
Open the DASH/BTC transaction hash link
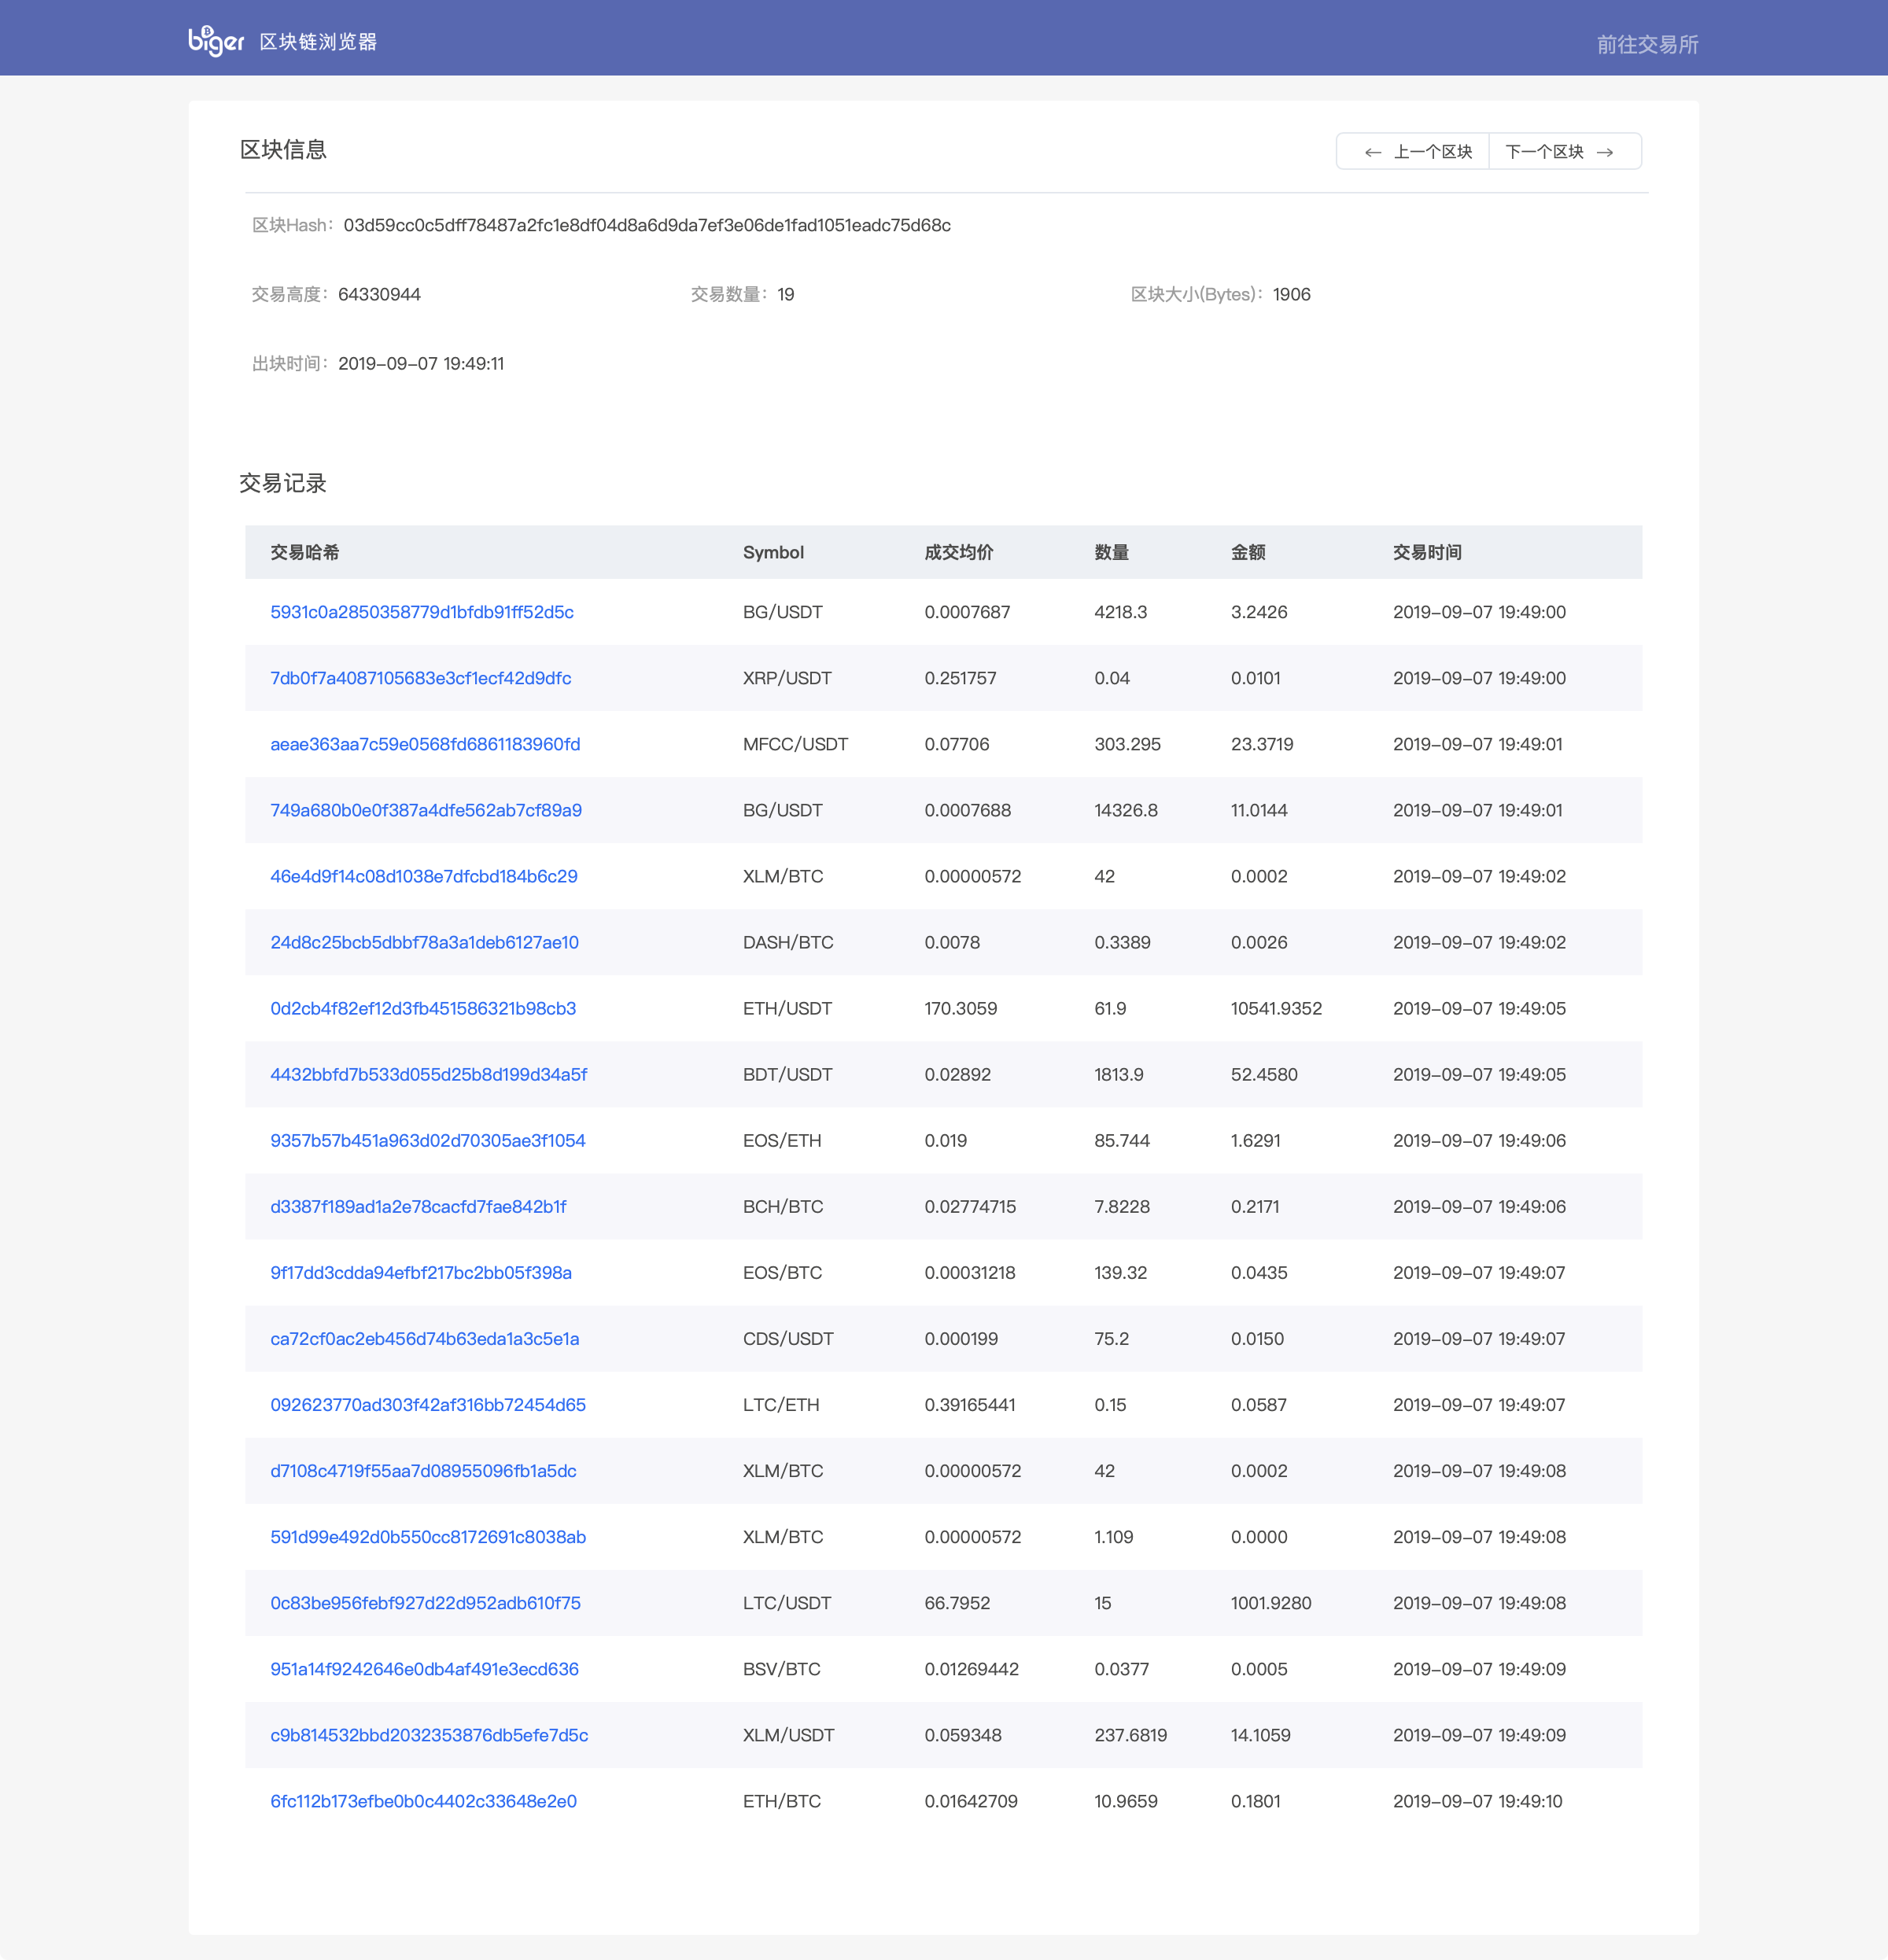424,942
